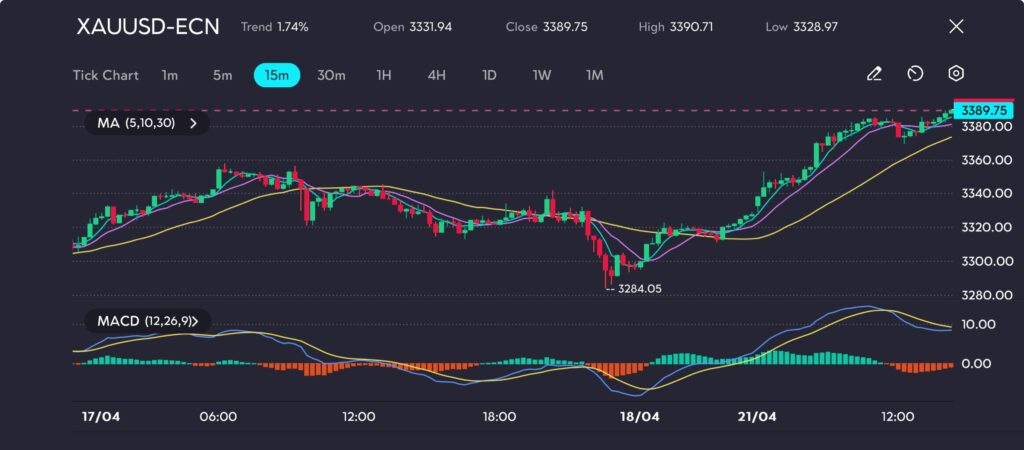Select the 1H timeframe
1024x450 pixels.
pyautogui.click(x=384, y=75)
